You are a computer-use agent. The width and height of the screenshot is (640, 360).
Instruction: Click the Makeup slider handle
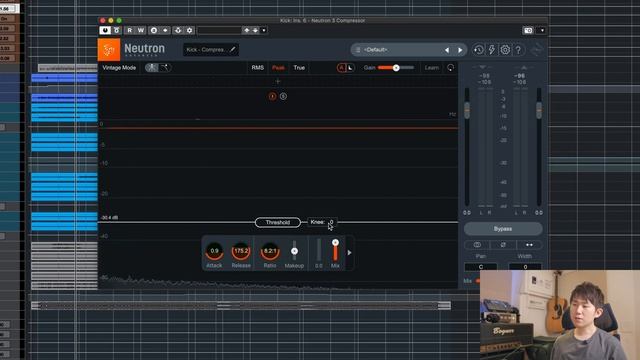click(x=294, y=251)
